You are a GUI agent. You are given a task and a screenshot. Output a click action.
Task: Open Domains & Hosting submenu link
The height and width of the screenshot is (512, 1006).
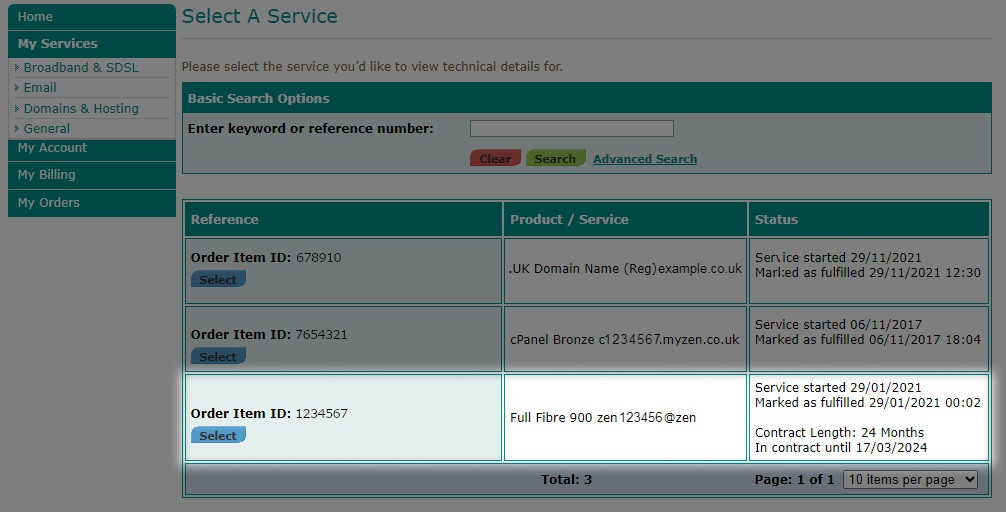81,108
